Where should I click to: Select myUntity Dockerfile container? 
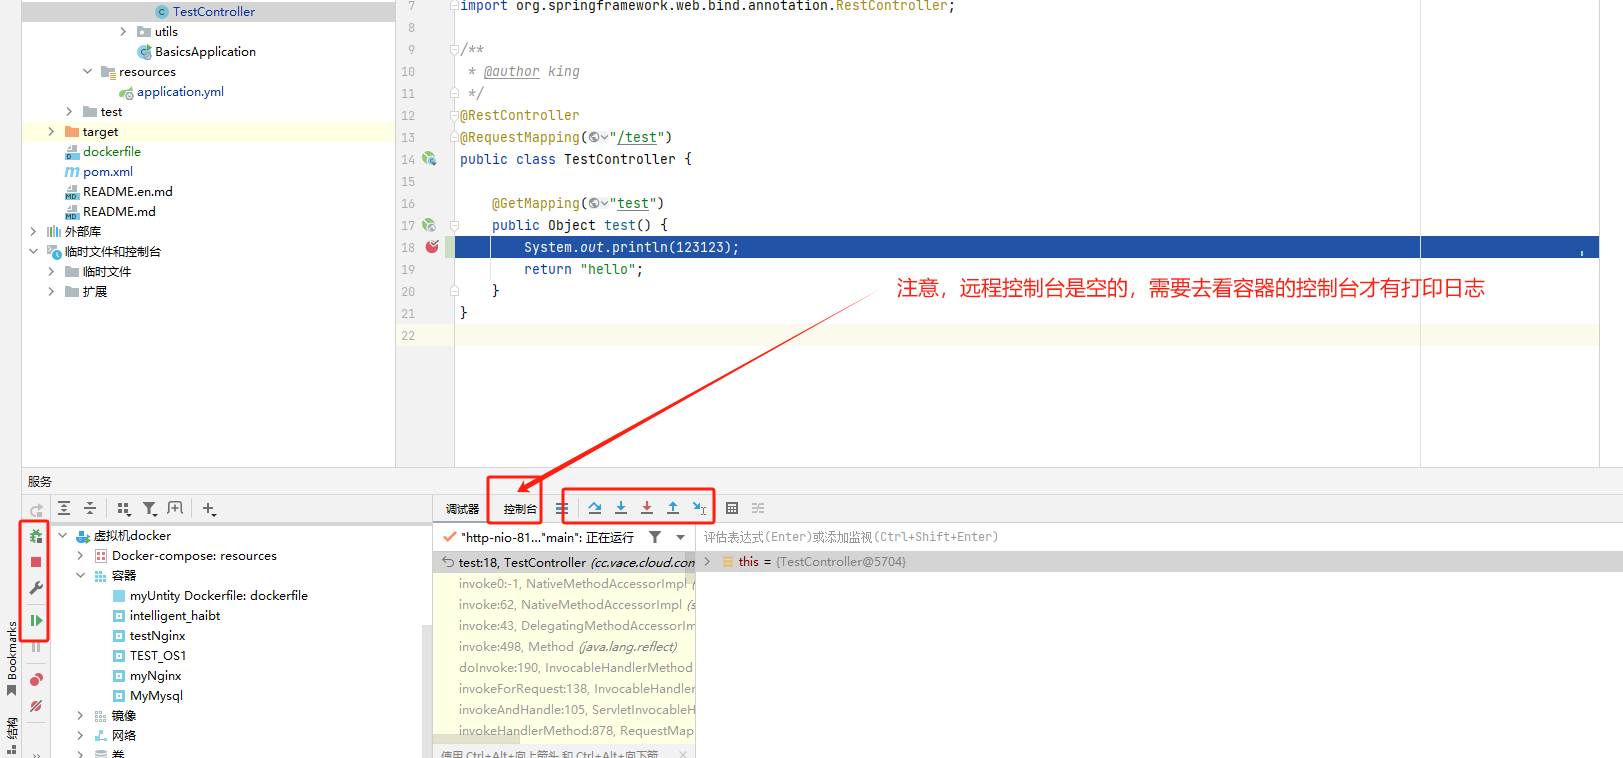[x=218, y=595]
